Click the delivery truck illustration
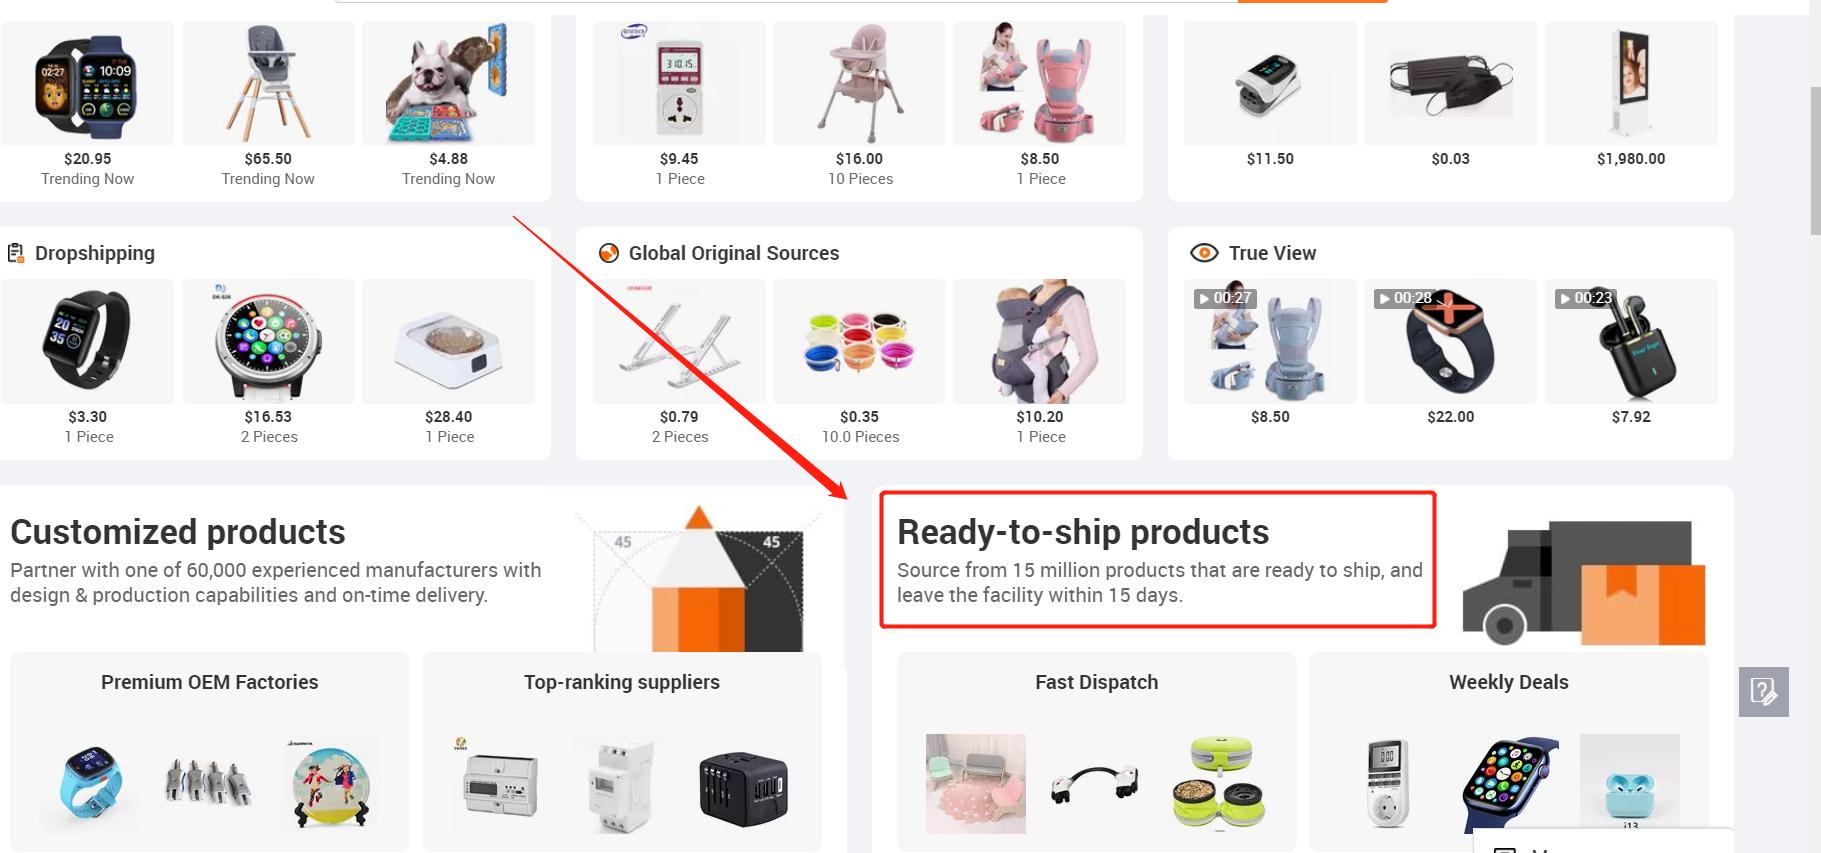 1584,582
